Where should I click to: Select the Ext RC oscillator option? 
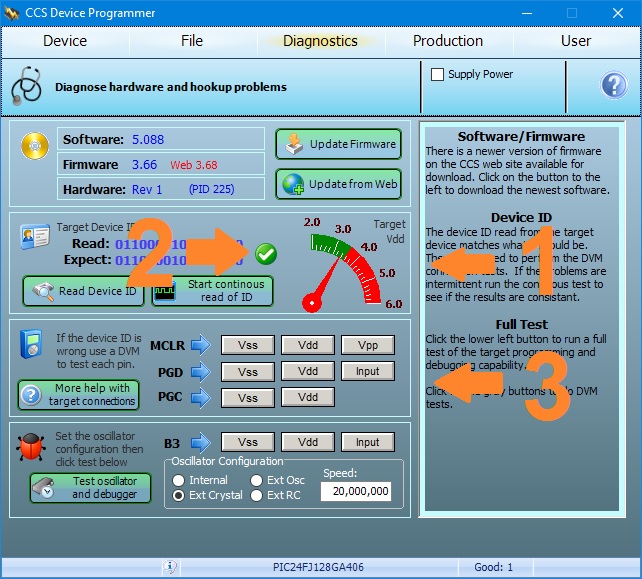click(x=256, y=495)
